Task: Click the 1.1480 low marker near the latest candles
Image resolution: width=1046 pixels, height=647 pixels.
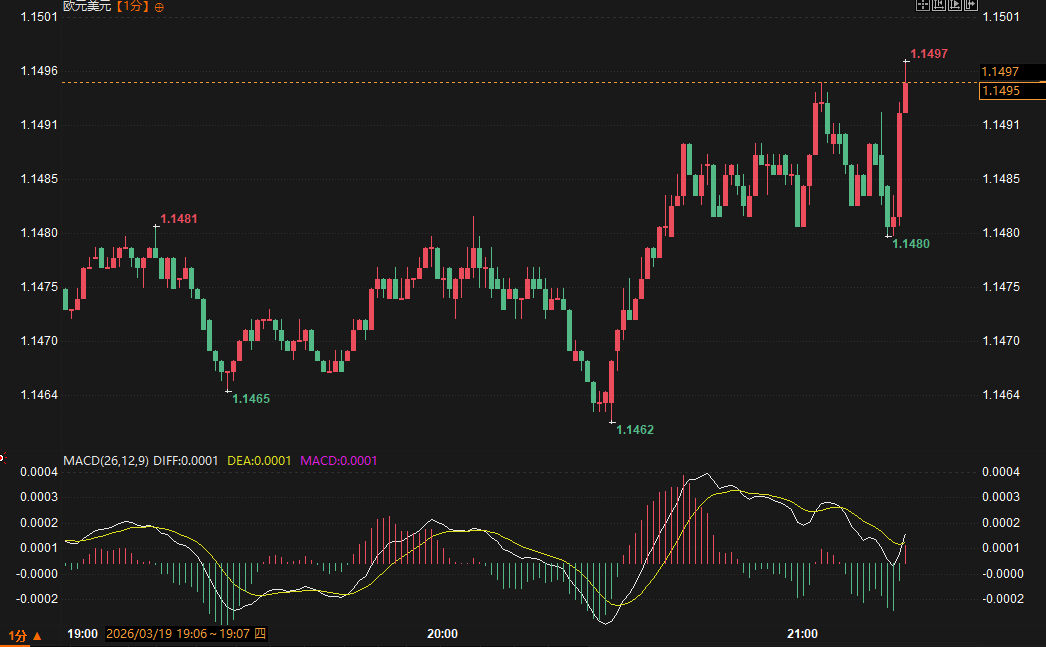Action: [x=911, y=243]
